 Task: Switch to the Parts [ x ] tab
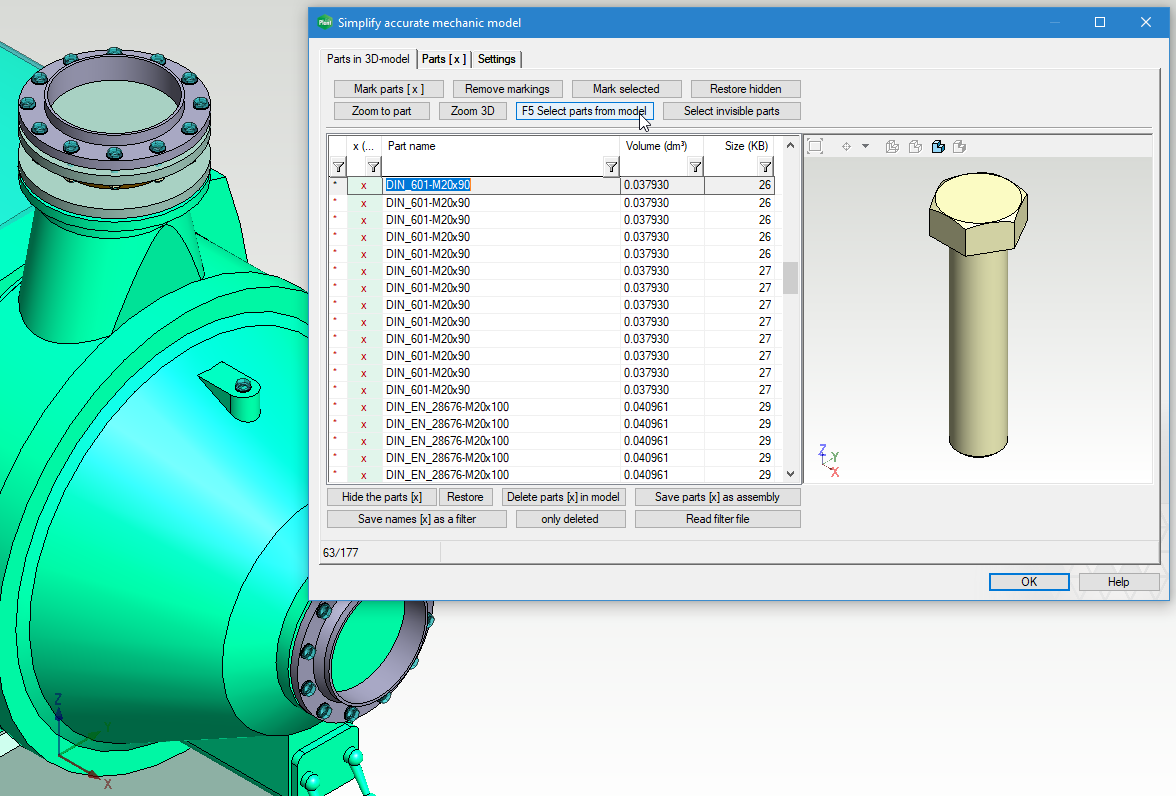coord(443,59)
